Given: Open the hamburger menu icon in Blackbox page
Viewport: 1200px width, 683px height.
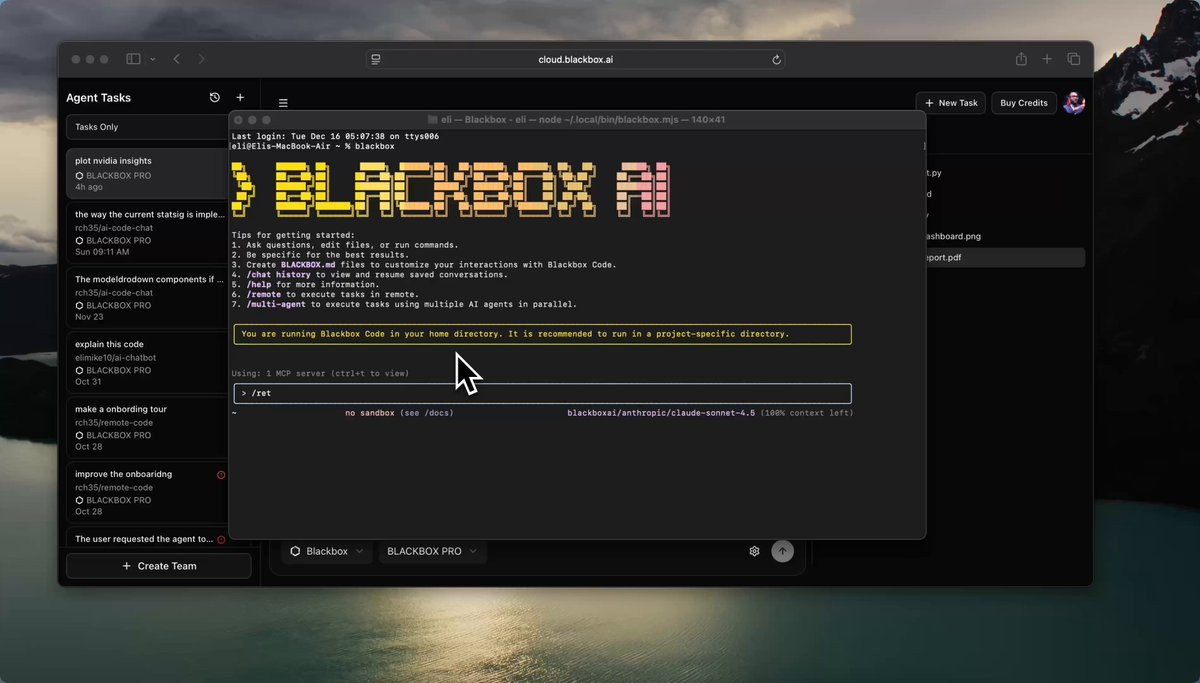Looking at the screenshot, I should tap(283, 103).
